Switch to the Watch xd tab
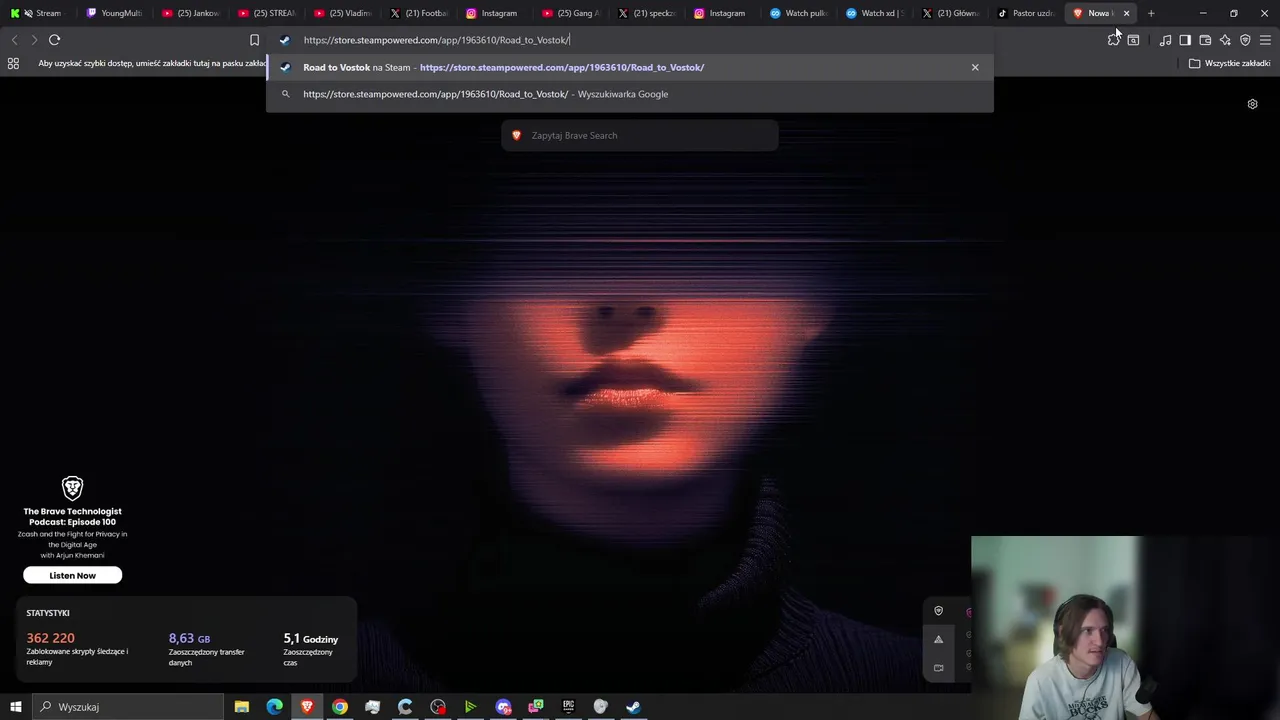This screenshot has width=1280, height=720. coord(875,13)
